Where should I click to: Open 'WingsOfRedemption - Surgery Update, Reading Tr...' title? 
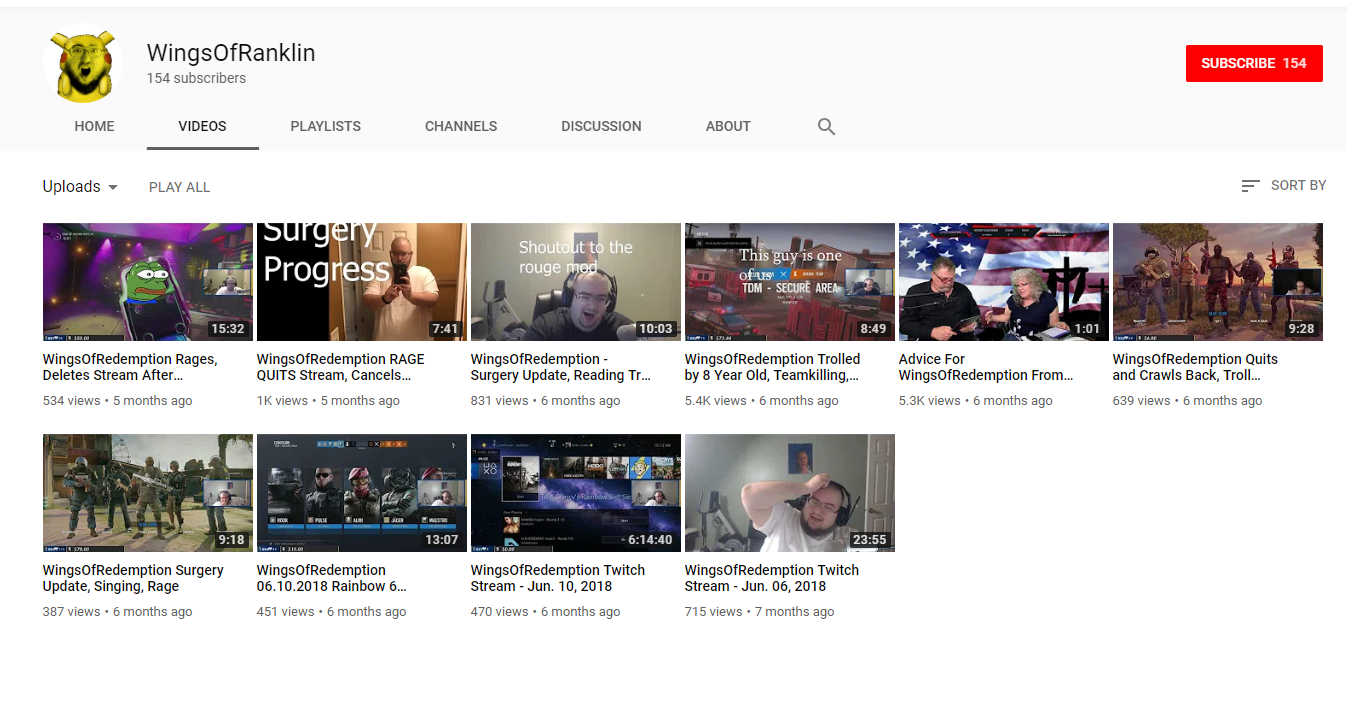[x=561, y=367]
